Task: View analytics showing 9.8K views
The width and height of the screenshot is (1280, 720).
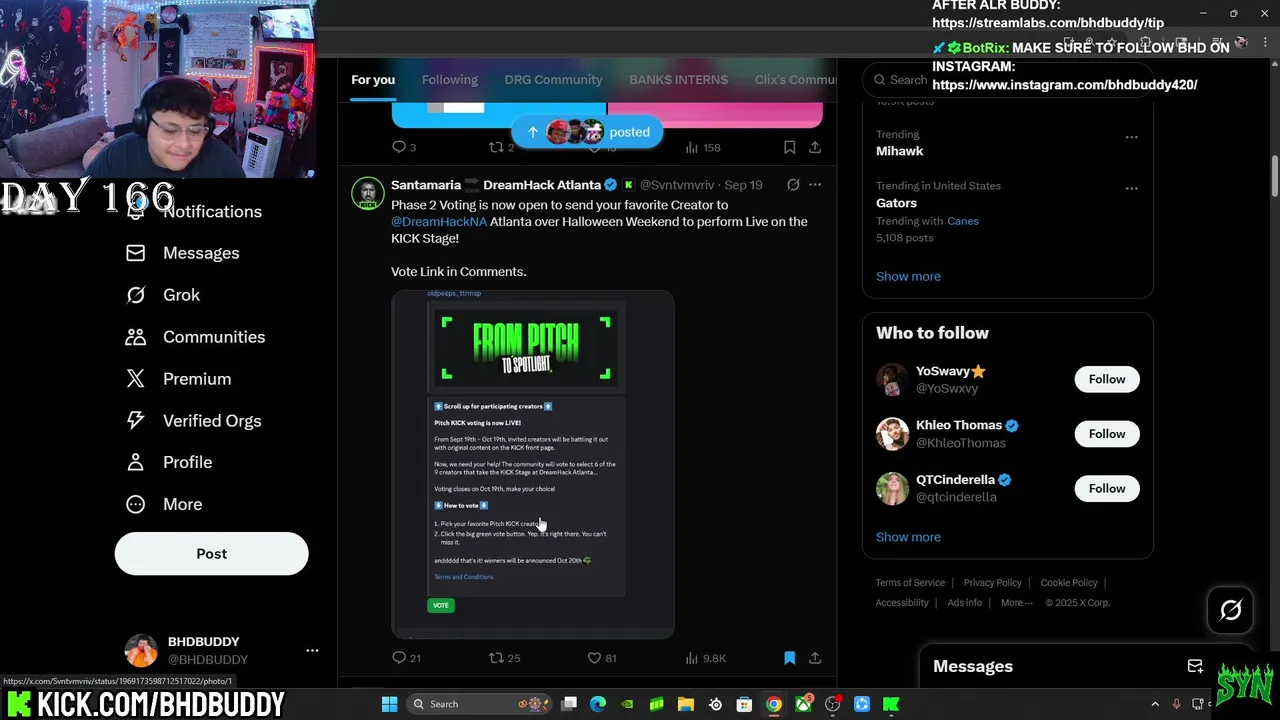Action: click(705, 658)
